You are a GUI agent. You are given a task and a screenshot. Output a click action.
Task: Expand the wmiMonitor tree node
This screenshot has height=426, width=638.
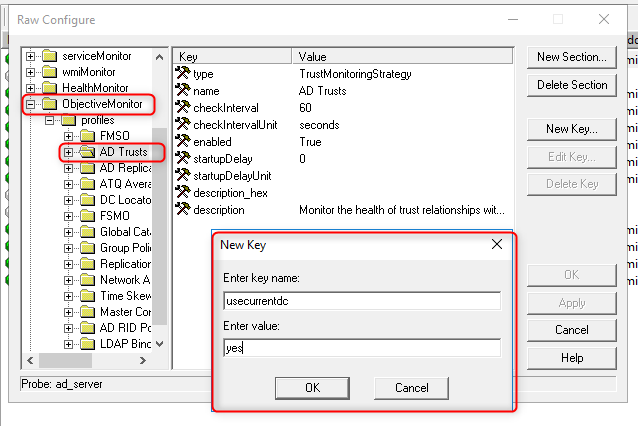pos(31,72)
